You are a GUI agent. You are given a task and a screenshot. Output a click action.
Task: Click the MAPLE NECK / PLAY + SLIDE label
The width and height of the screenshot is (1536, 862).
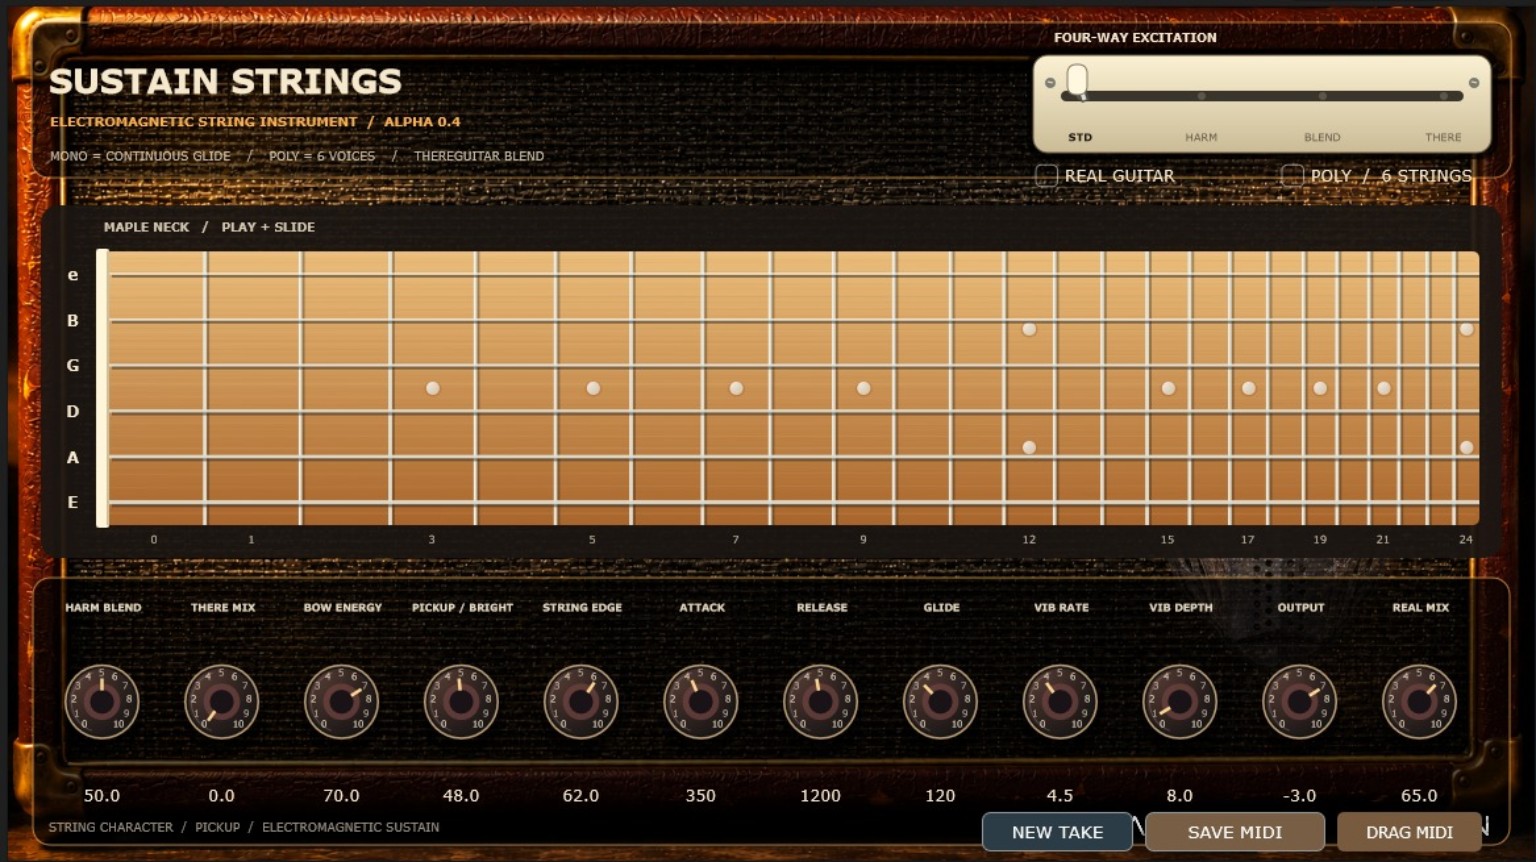(209, 227)
